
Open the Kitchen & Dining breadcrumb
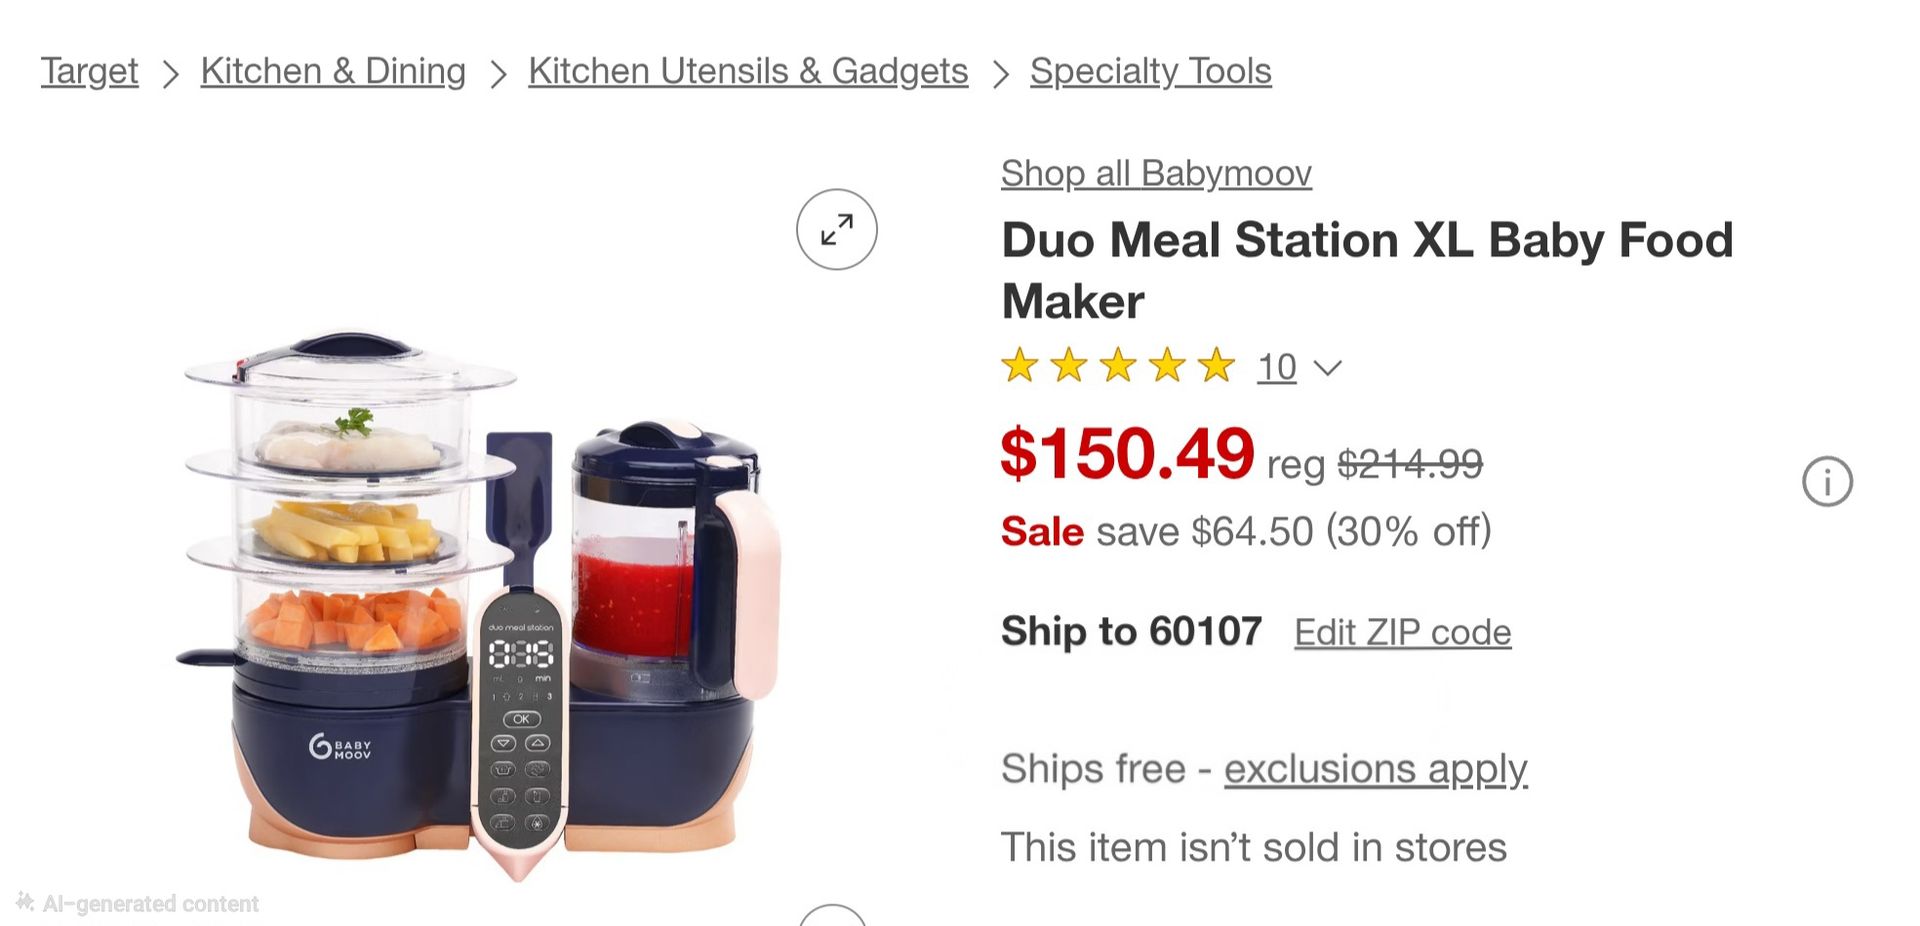pyautogui.click(x=333, y=71)
